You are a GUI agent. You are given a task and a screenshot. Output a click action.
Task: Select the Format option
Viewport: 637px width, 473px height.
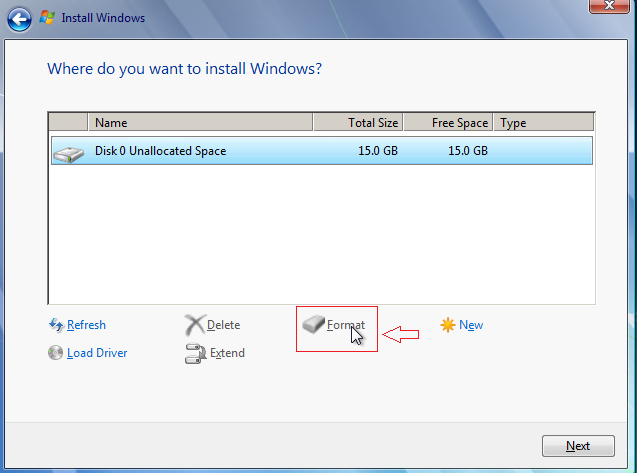click(x=346, y=325)
